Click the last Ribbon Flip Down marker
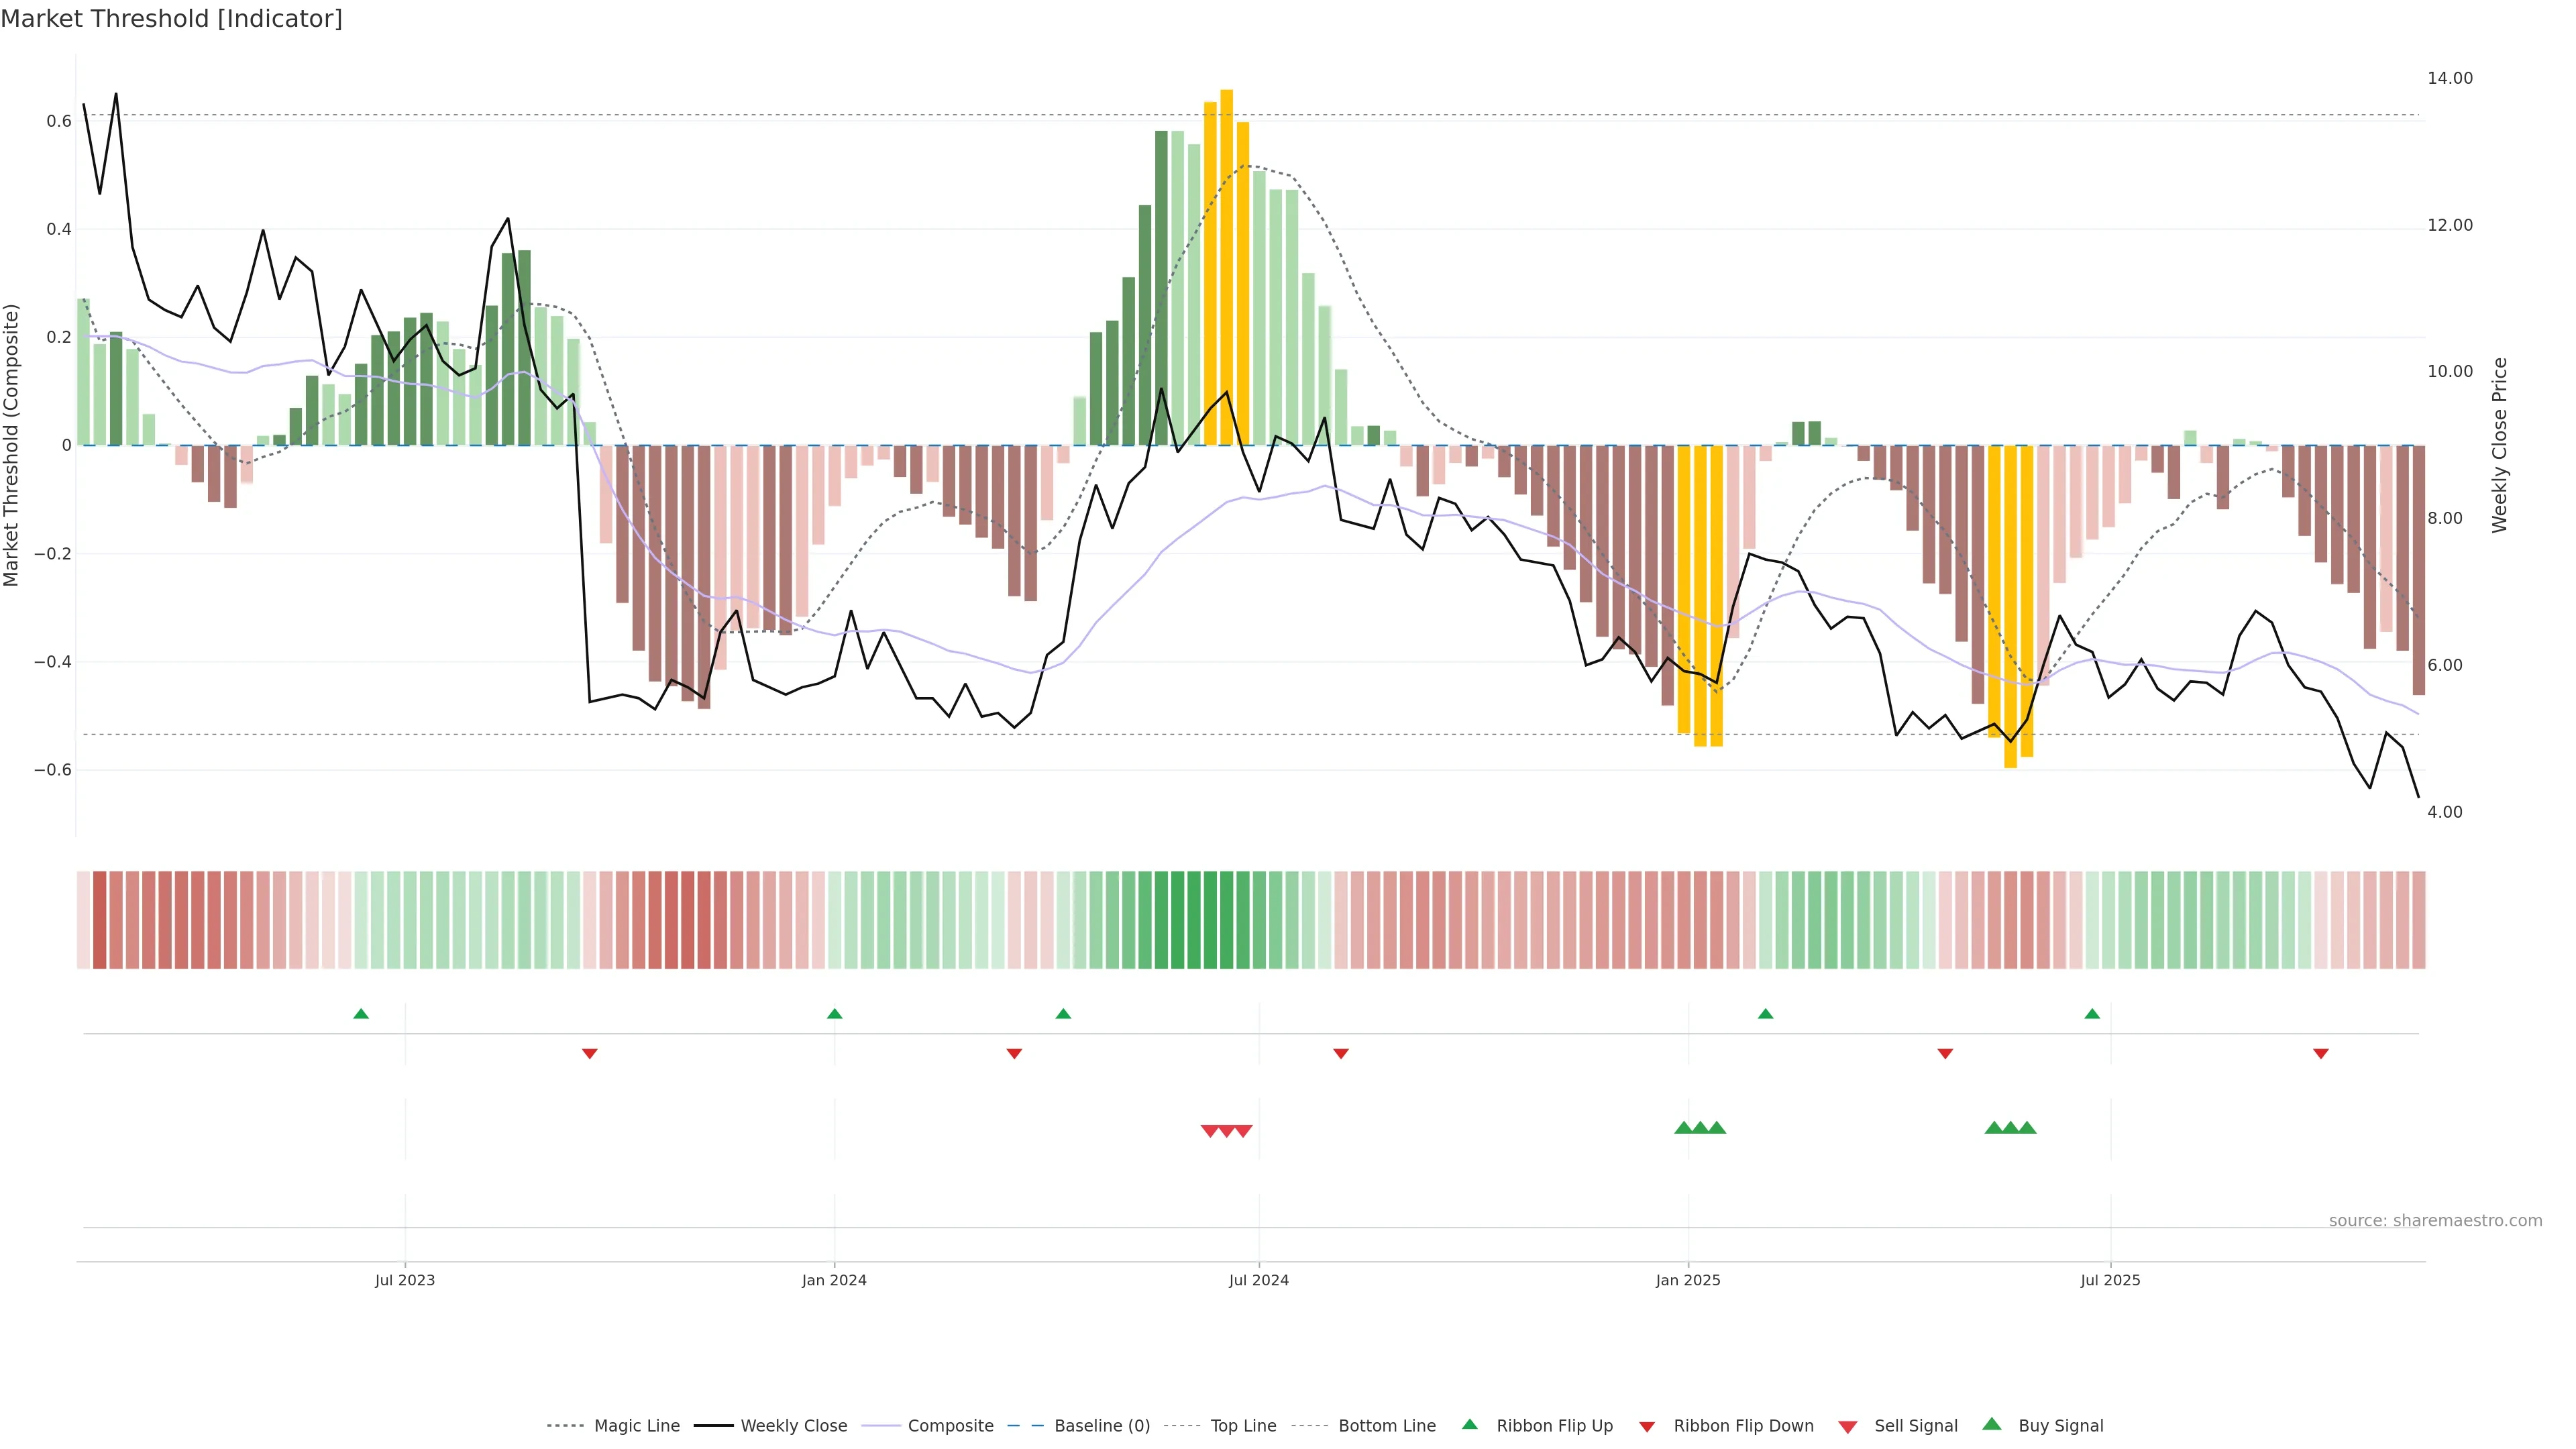 [x=2321, y=1054]
